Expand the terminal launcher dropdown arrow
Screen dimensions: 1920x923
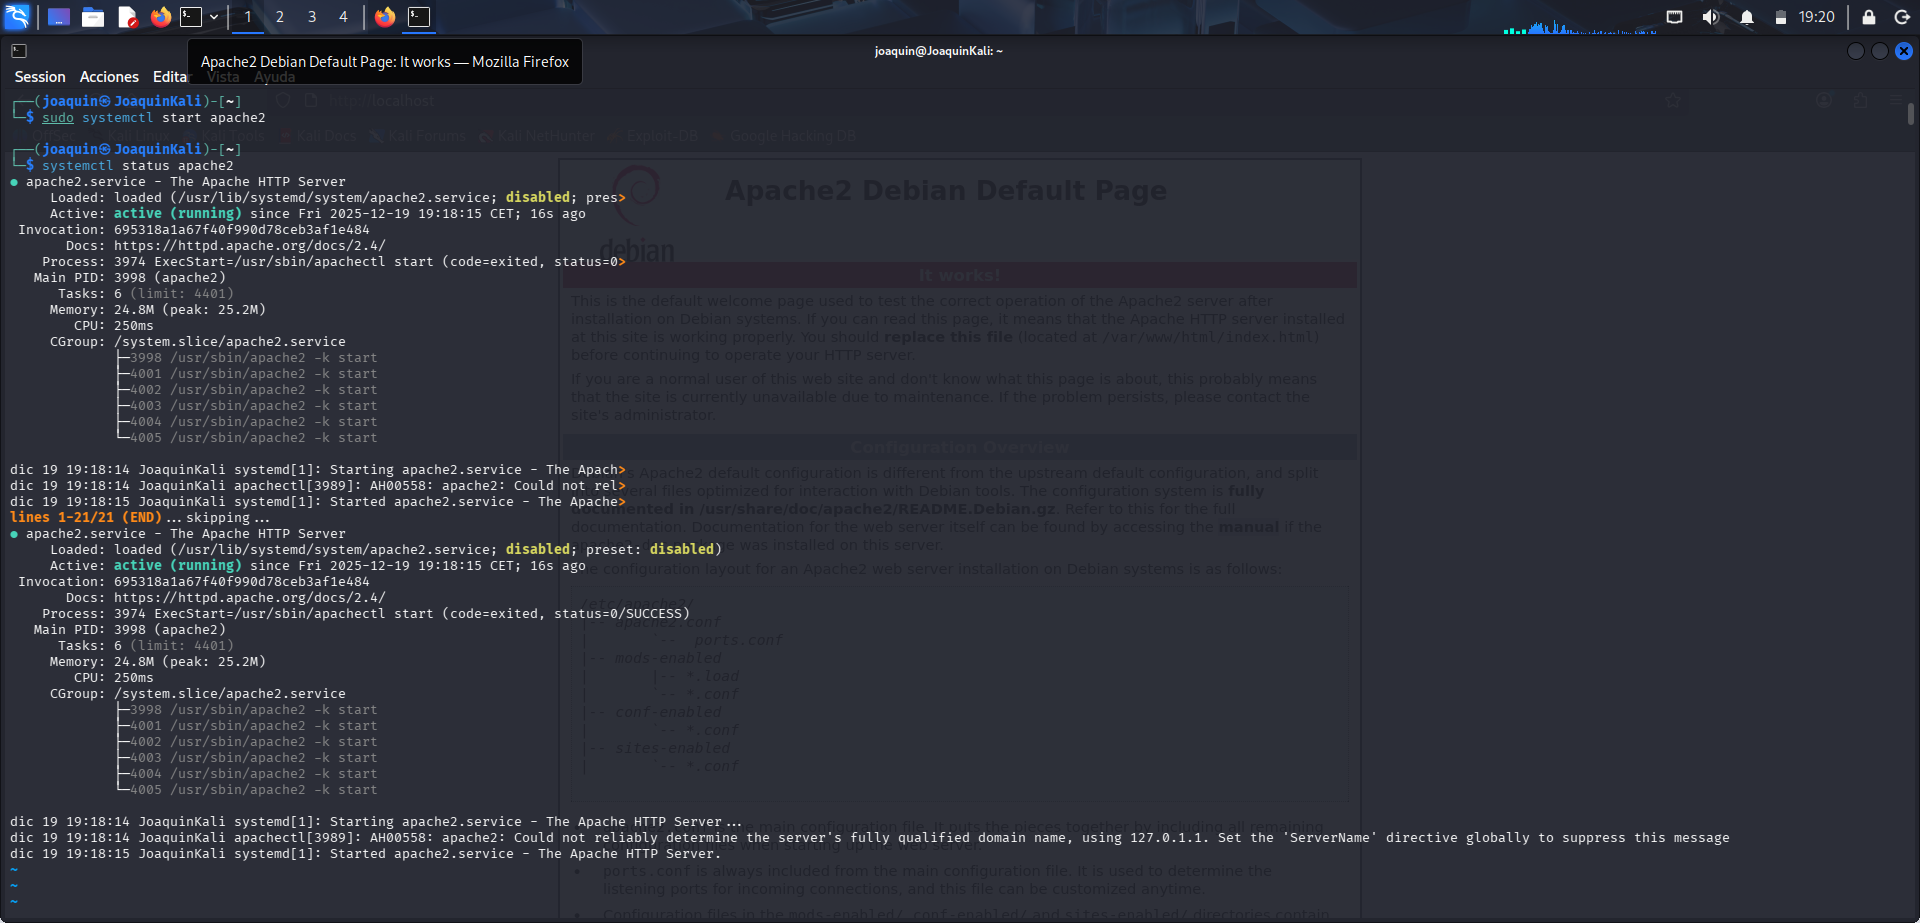[x=214, y=17]
